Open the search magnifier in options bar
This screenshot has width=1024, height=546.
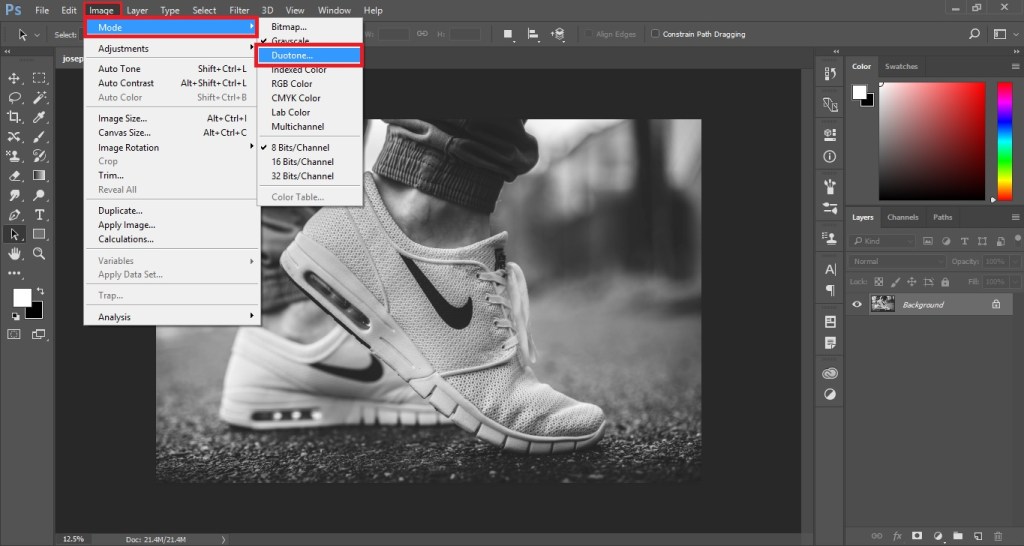(974, 34)
